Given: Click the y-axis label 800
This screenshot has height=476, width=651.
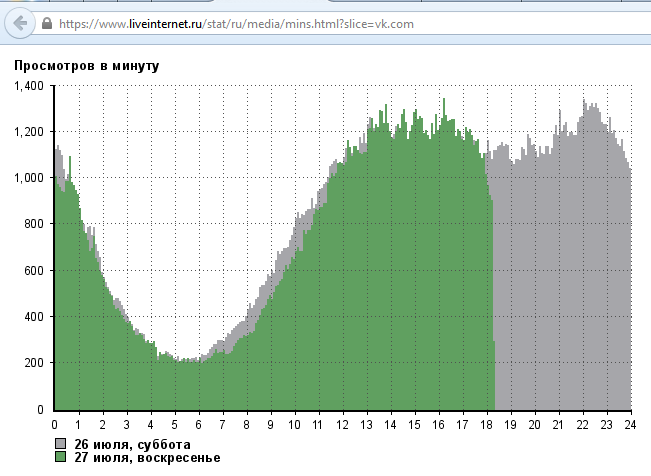Looking at the screenshot, I should (x=34, y=224).
